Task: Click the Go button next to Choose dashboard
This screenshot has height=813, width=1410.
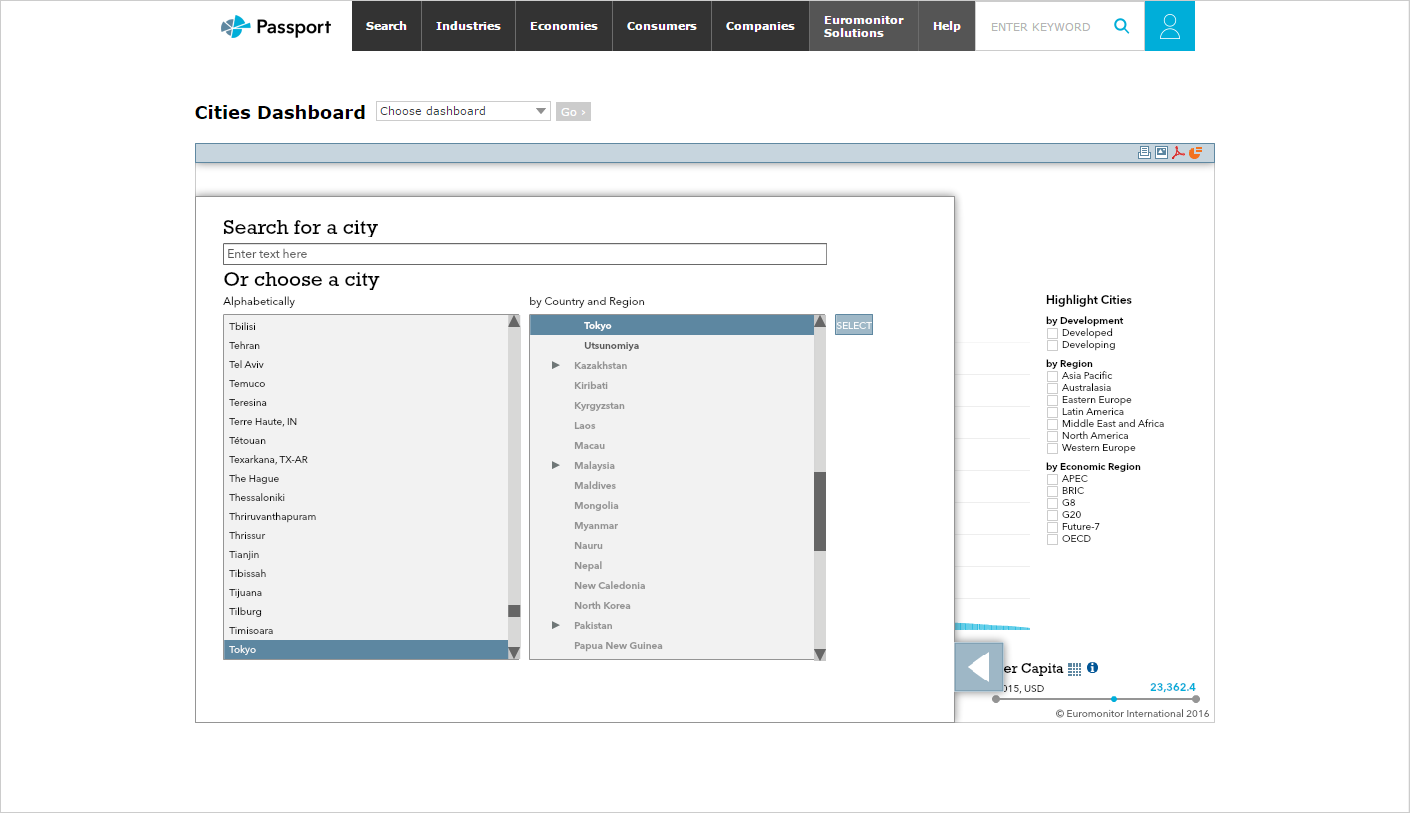Action: tap(572, 111)
